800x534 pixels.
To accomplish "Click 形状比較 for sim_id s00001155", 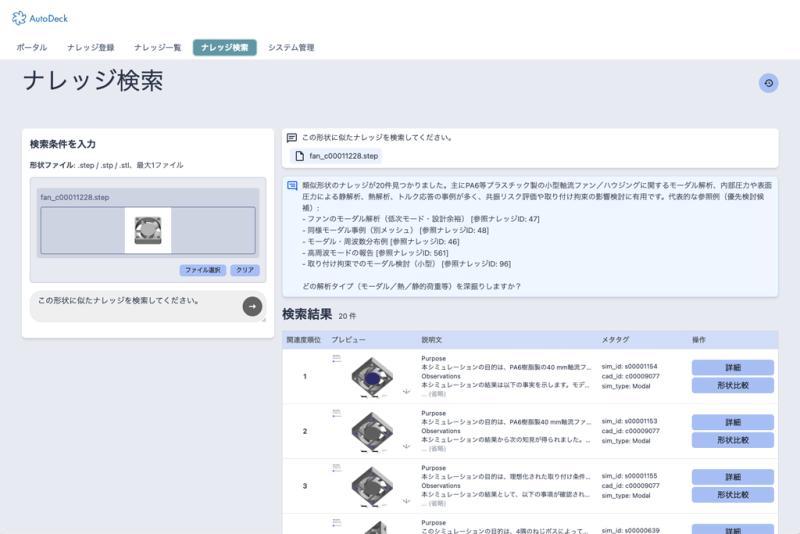I will point(733,494).
